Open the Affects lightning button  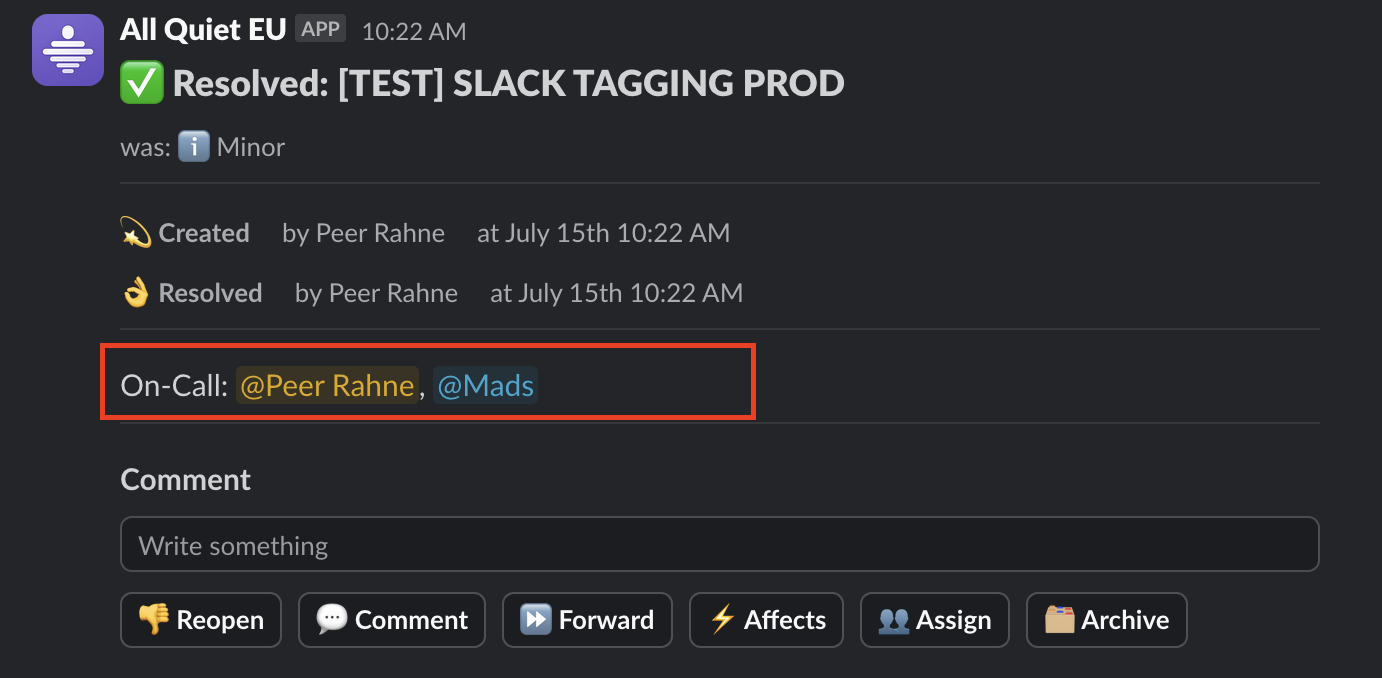(x=766, y=620)
